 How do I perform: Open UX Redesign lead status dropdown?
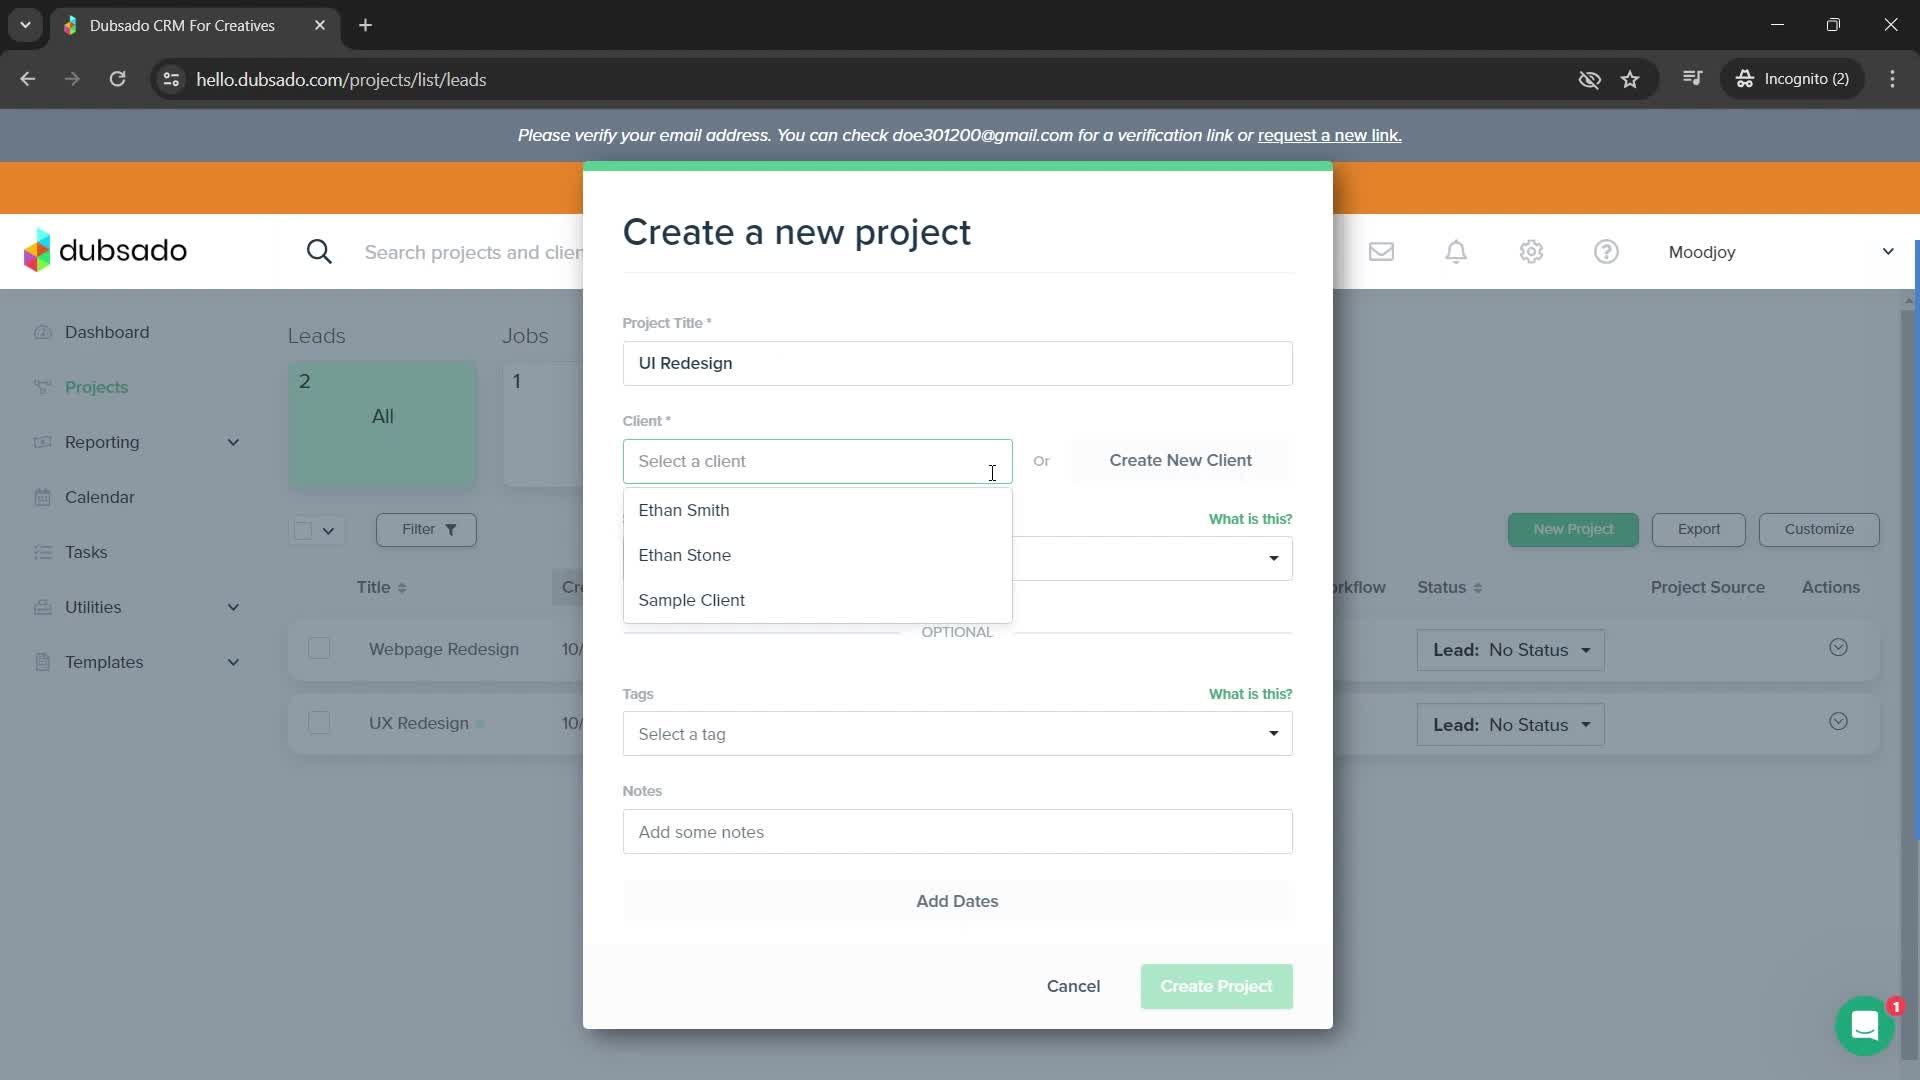(1510, 725)
